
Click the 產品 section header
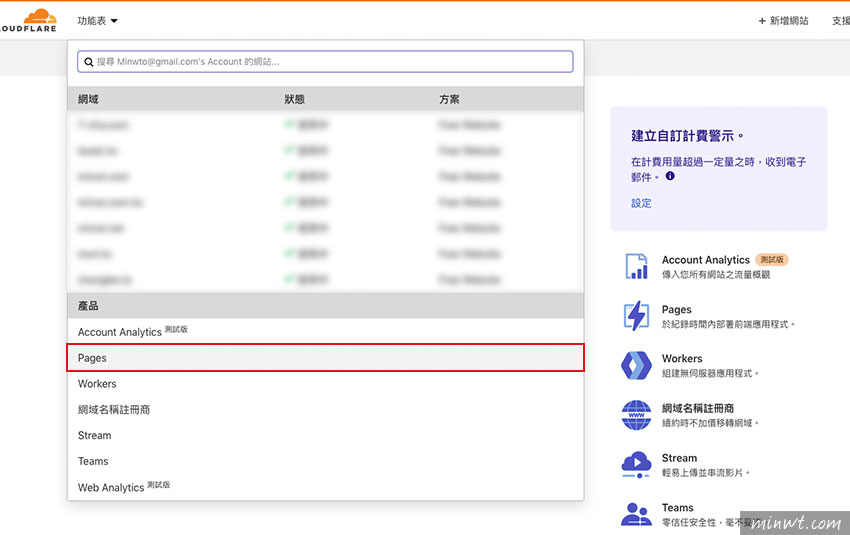pyautogui.click(x=88, y=306)
